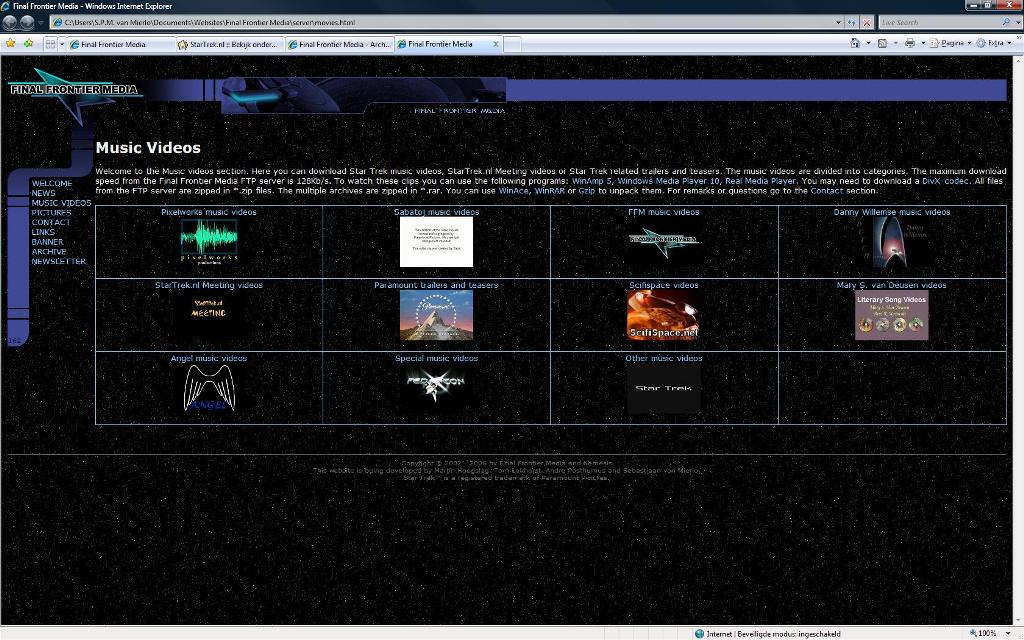Expand the search provider dropdown arrow
The height and width of the screenshot is (640, 1024).
pos(1017,22)
